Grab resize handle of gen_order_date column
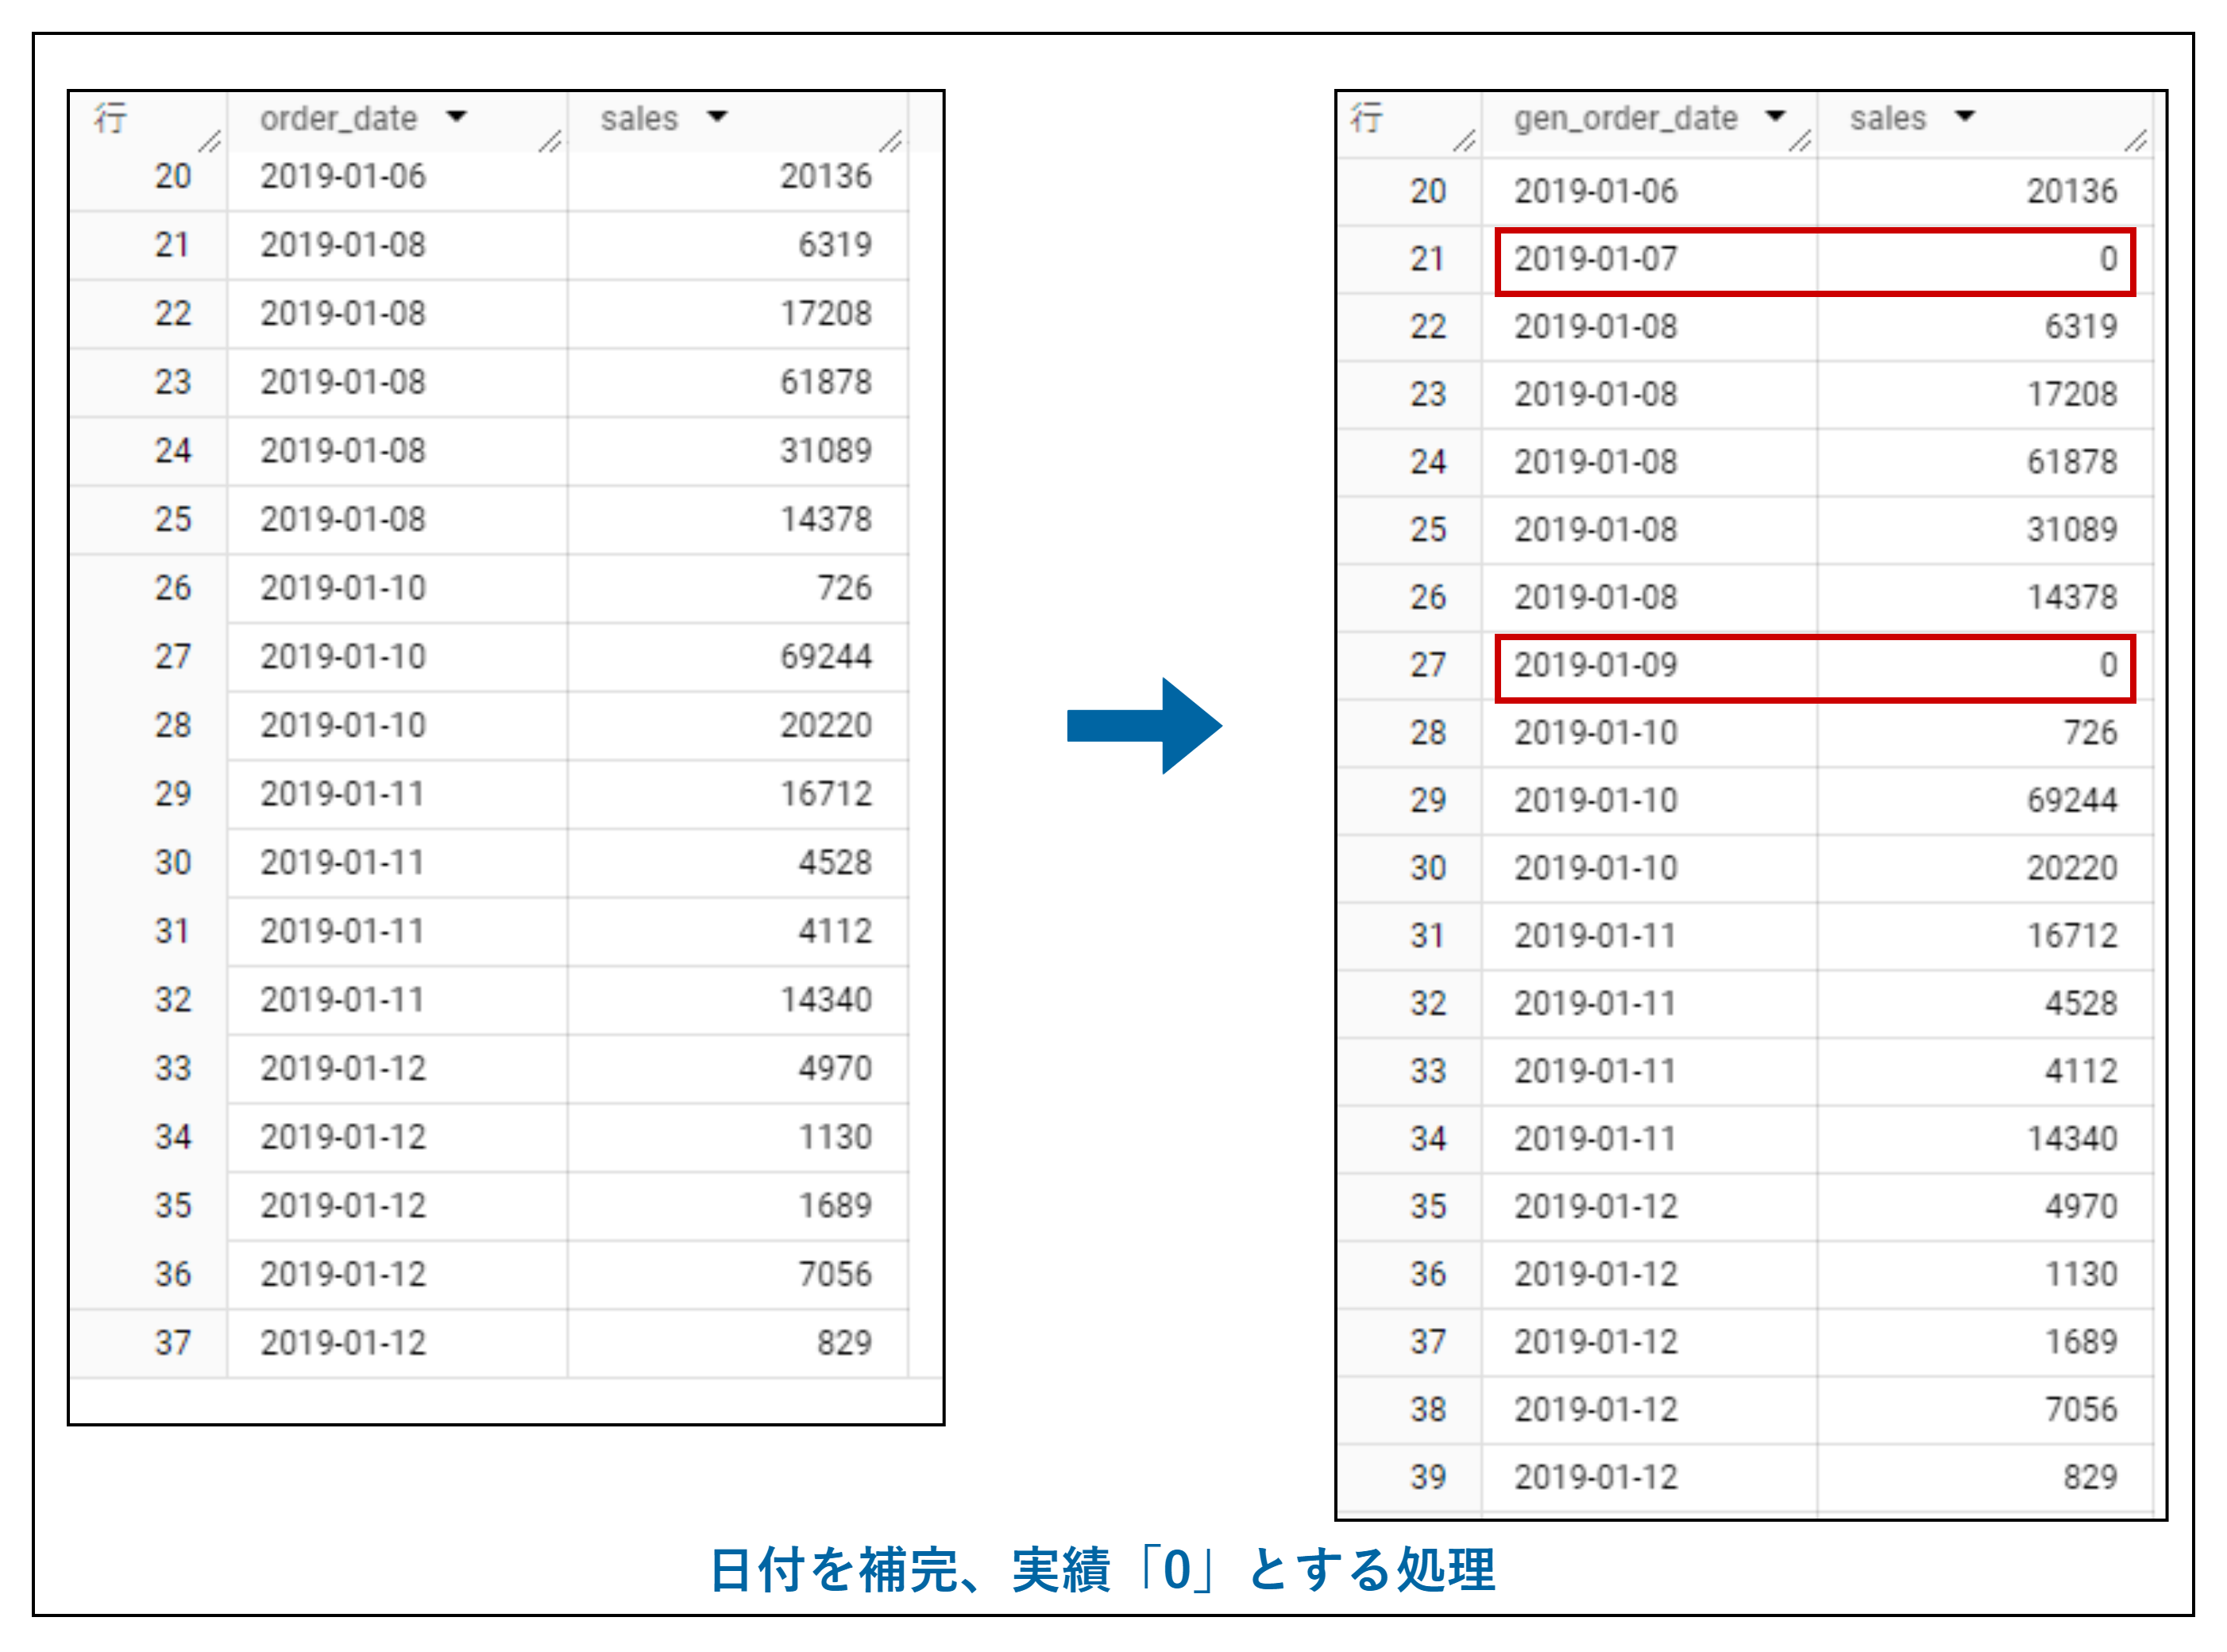Image resolution: width=2227 pixels, height=1652 pixels. click(x=1800, y=141)
